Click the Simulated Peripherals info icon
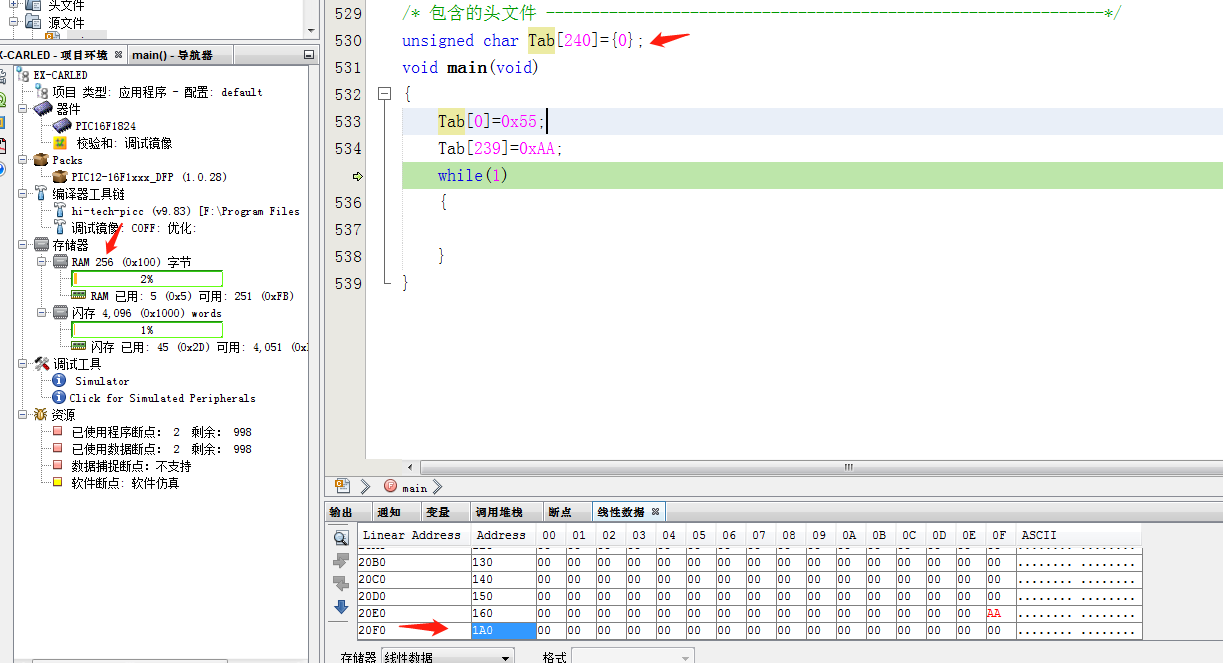This screenshot has width=1223, height=663. (x=59, y=398)
